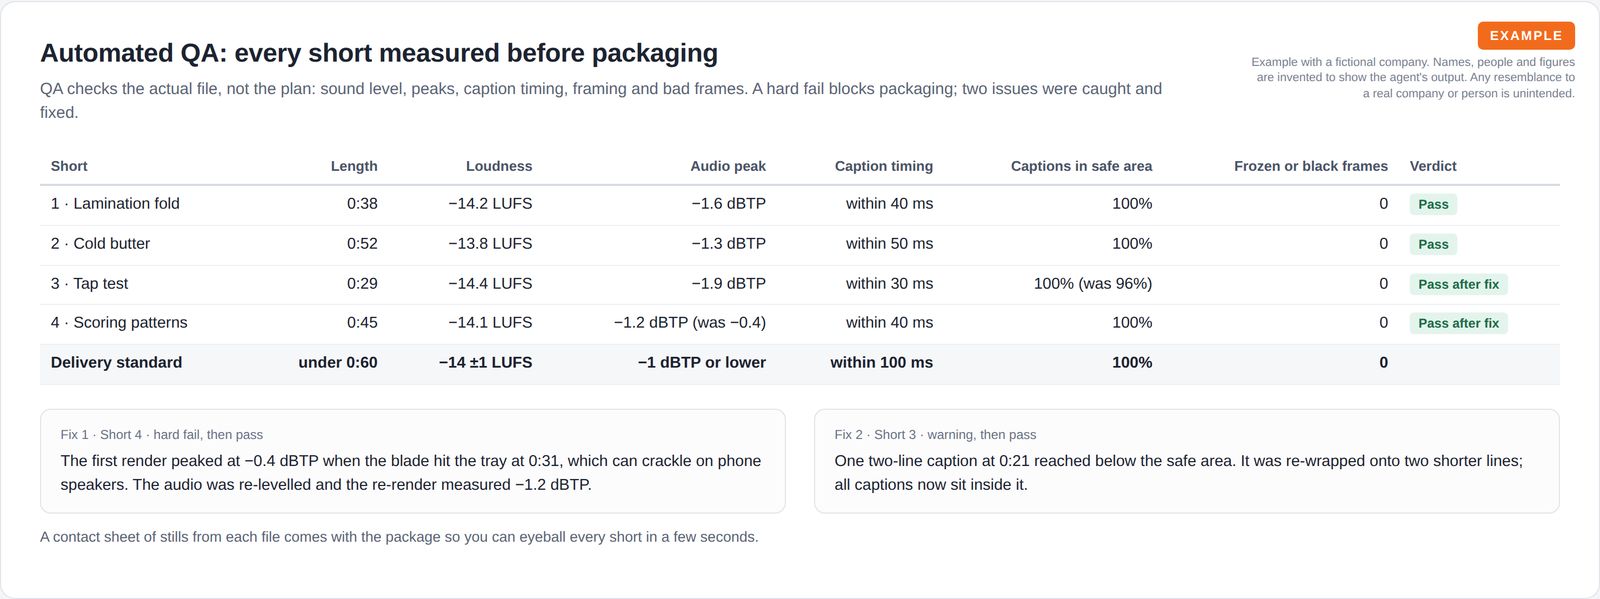
Task: Click the Short column header
Action: tap(69, 166)
